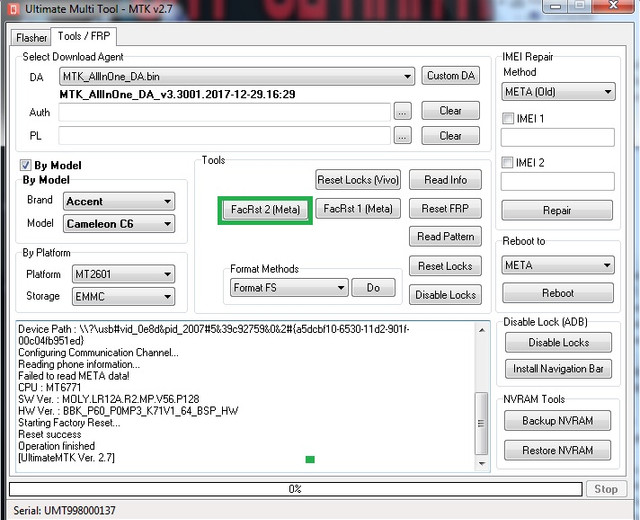Open IMEI Repair Method dropdown META (Old)
Image resolution: width=640 pixels, height=520 pixels.
[558, 92]
